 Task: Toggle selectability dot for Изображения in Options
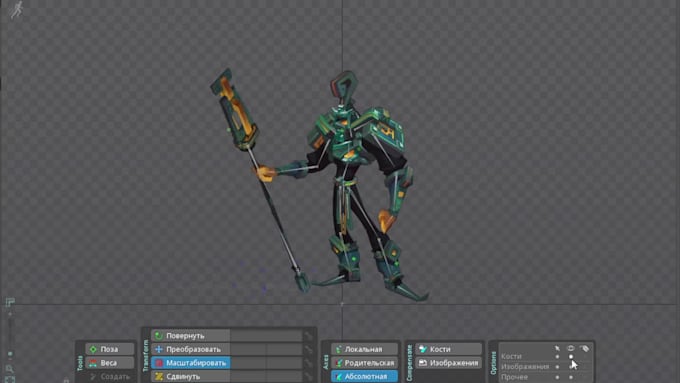557,367
